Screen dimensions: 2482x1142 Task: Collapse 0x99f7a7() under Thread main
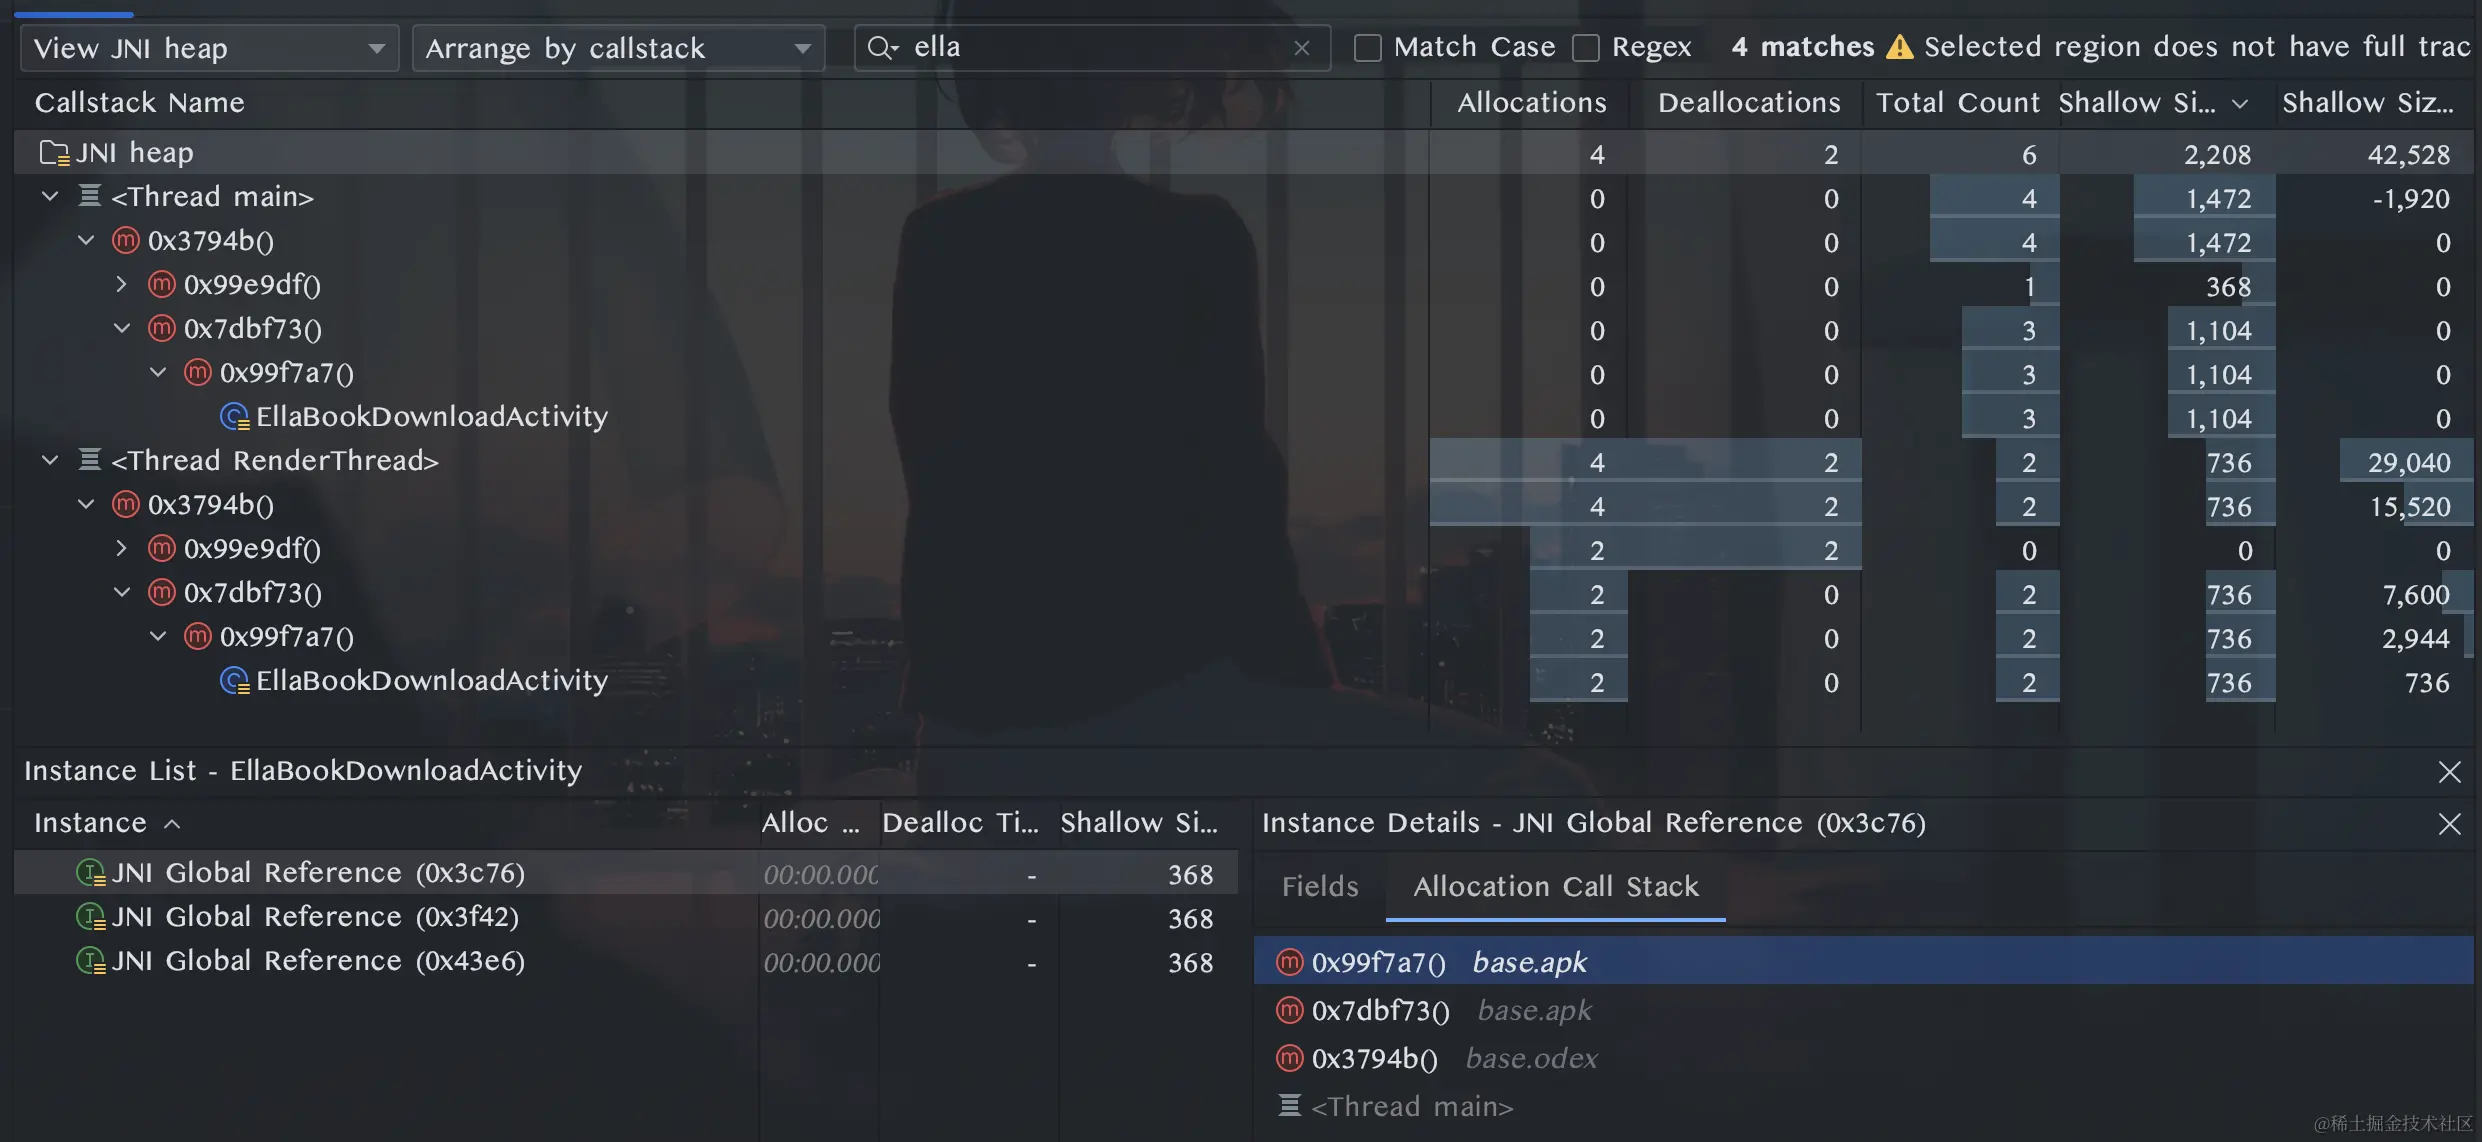[x=158, y=372]
